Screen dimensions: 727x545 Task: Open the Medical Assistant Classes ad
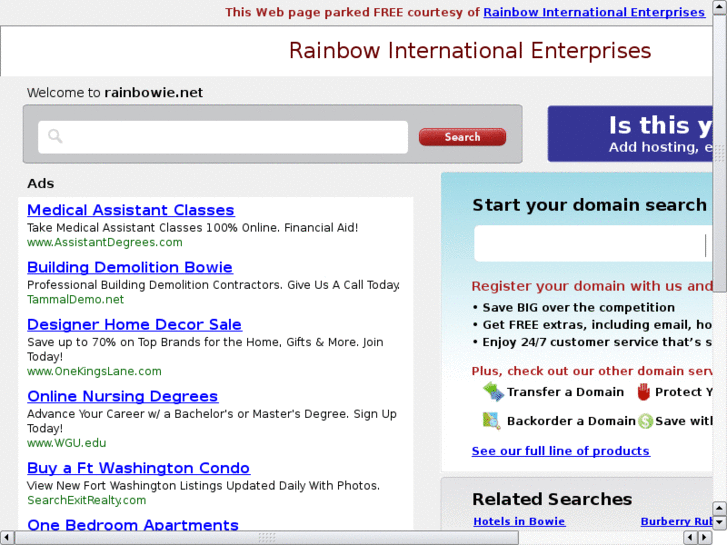pyautogui.click(x=131, y=210)
